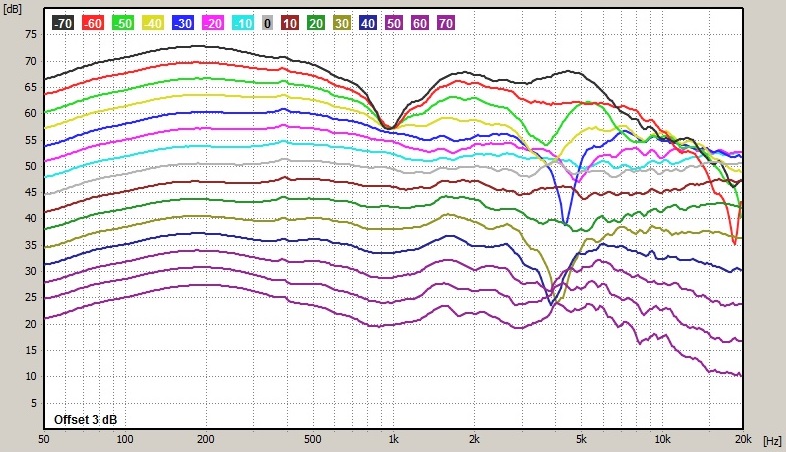Image resolution: width=786 pixels, height=452 pixels.
Task: Toggle the gray 0 degree legend entry
Action: [268, 22]
